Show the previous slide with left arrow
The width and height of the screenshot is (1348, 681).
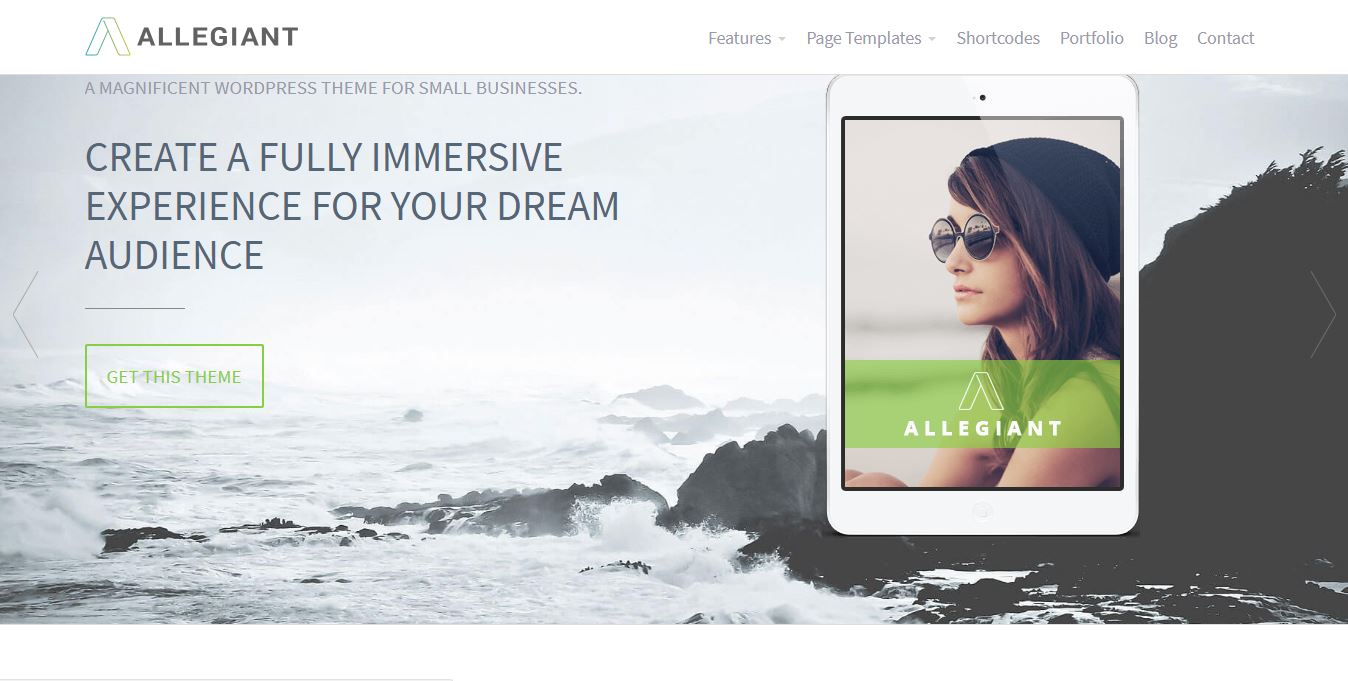[x=26, y=314]
